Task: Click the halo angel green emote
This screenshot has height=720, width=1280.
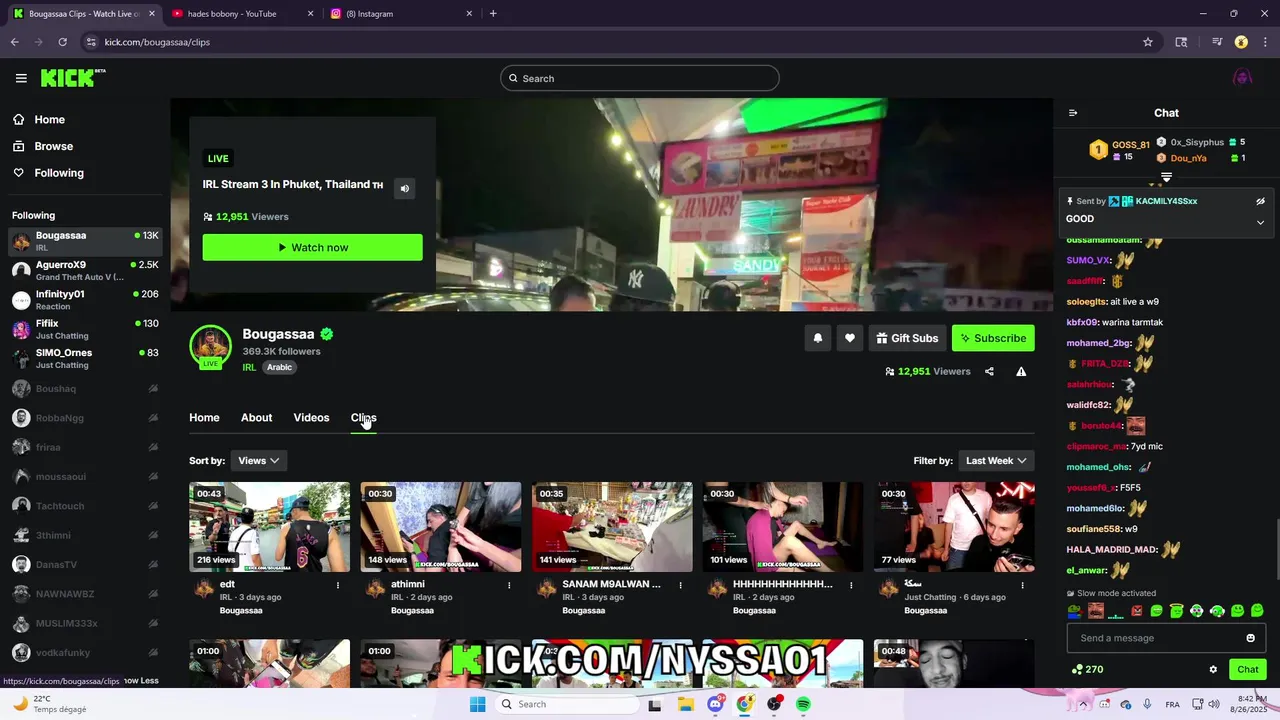Action: click(x=1177, y=611)
